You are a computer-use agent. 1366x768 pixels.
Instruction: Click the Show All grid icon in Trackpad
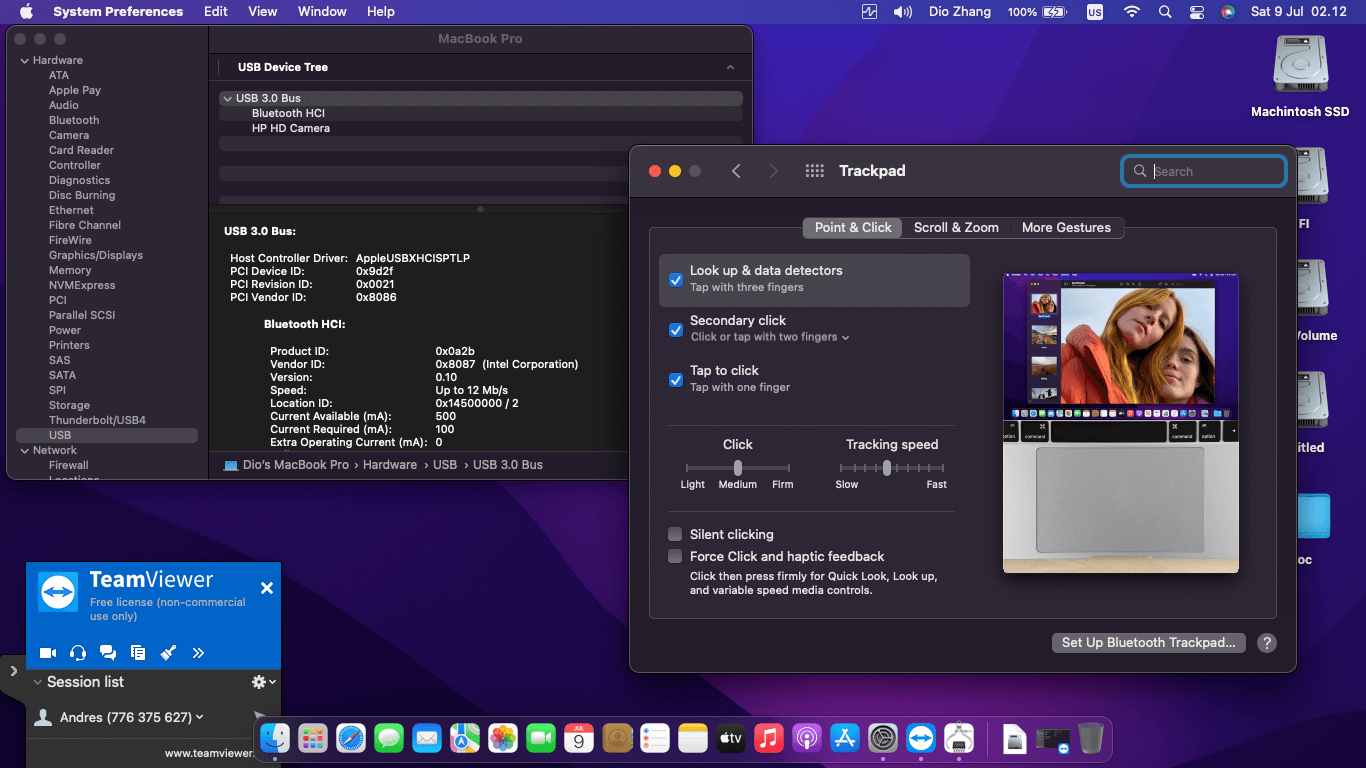[814, 171]
